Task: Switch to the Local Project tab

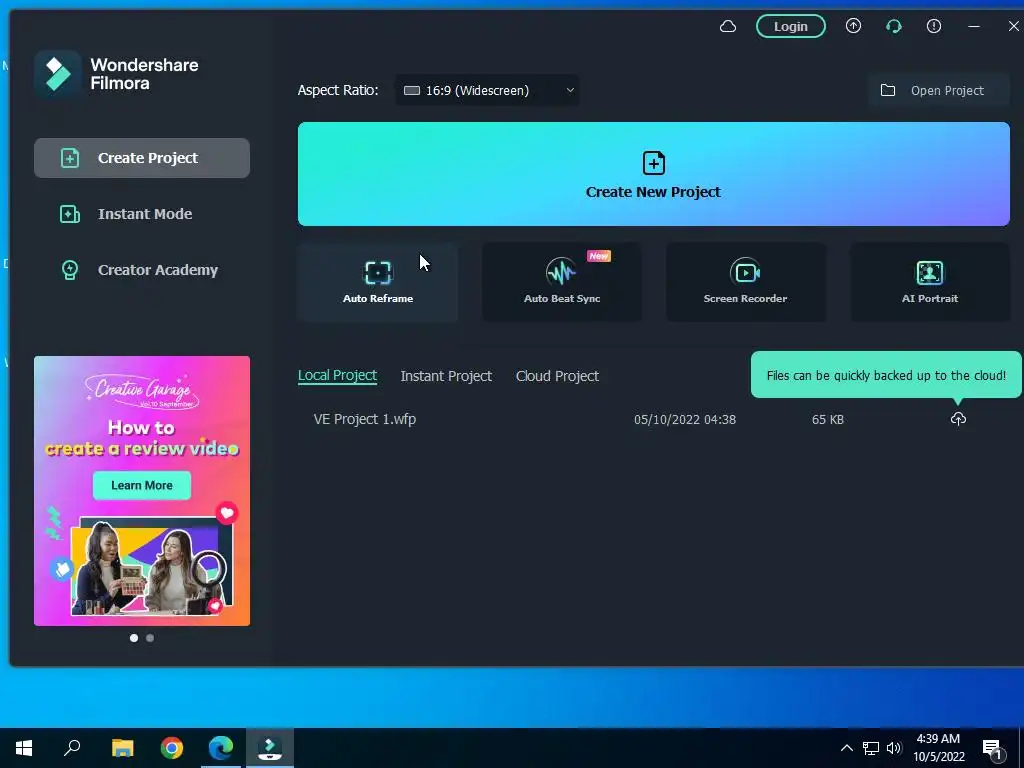Action: (337, 376)
